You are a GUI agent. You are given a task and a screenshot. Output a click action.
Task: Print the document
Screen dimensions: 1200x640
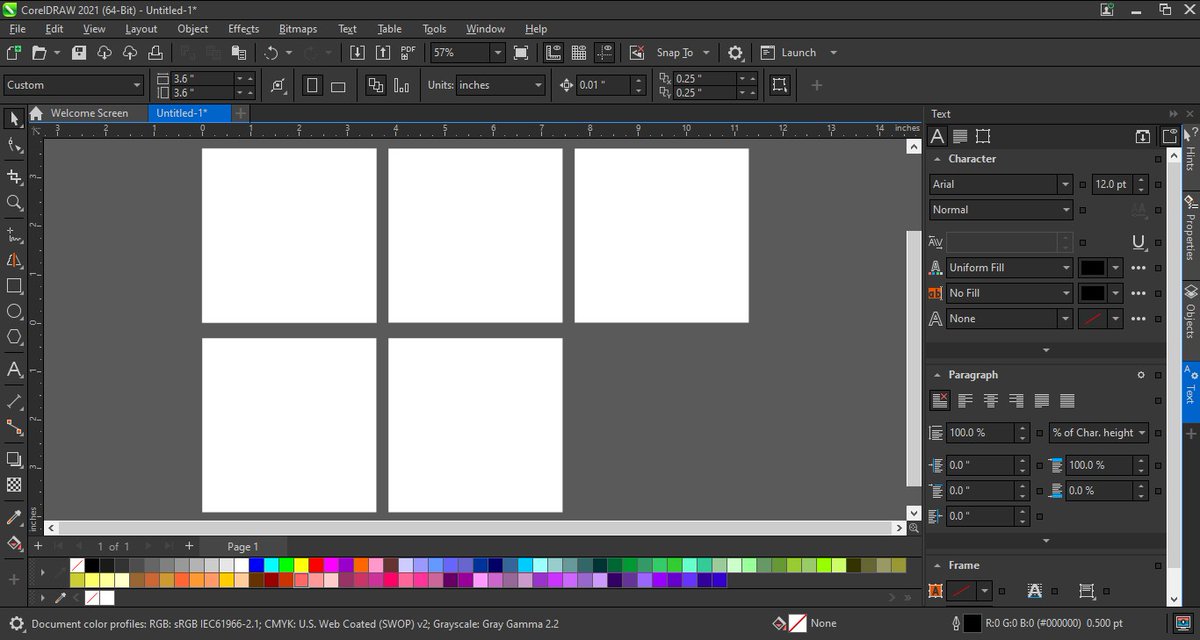pyautogui.click(x=156, y=53)
